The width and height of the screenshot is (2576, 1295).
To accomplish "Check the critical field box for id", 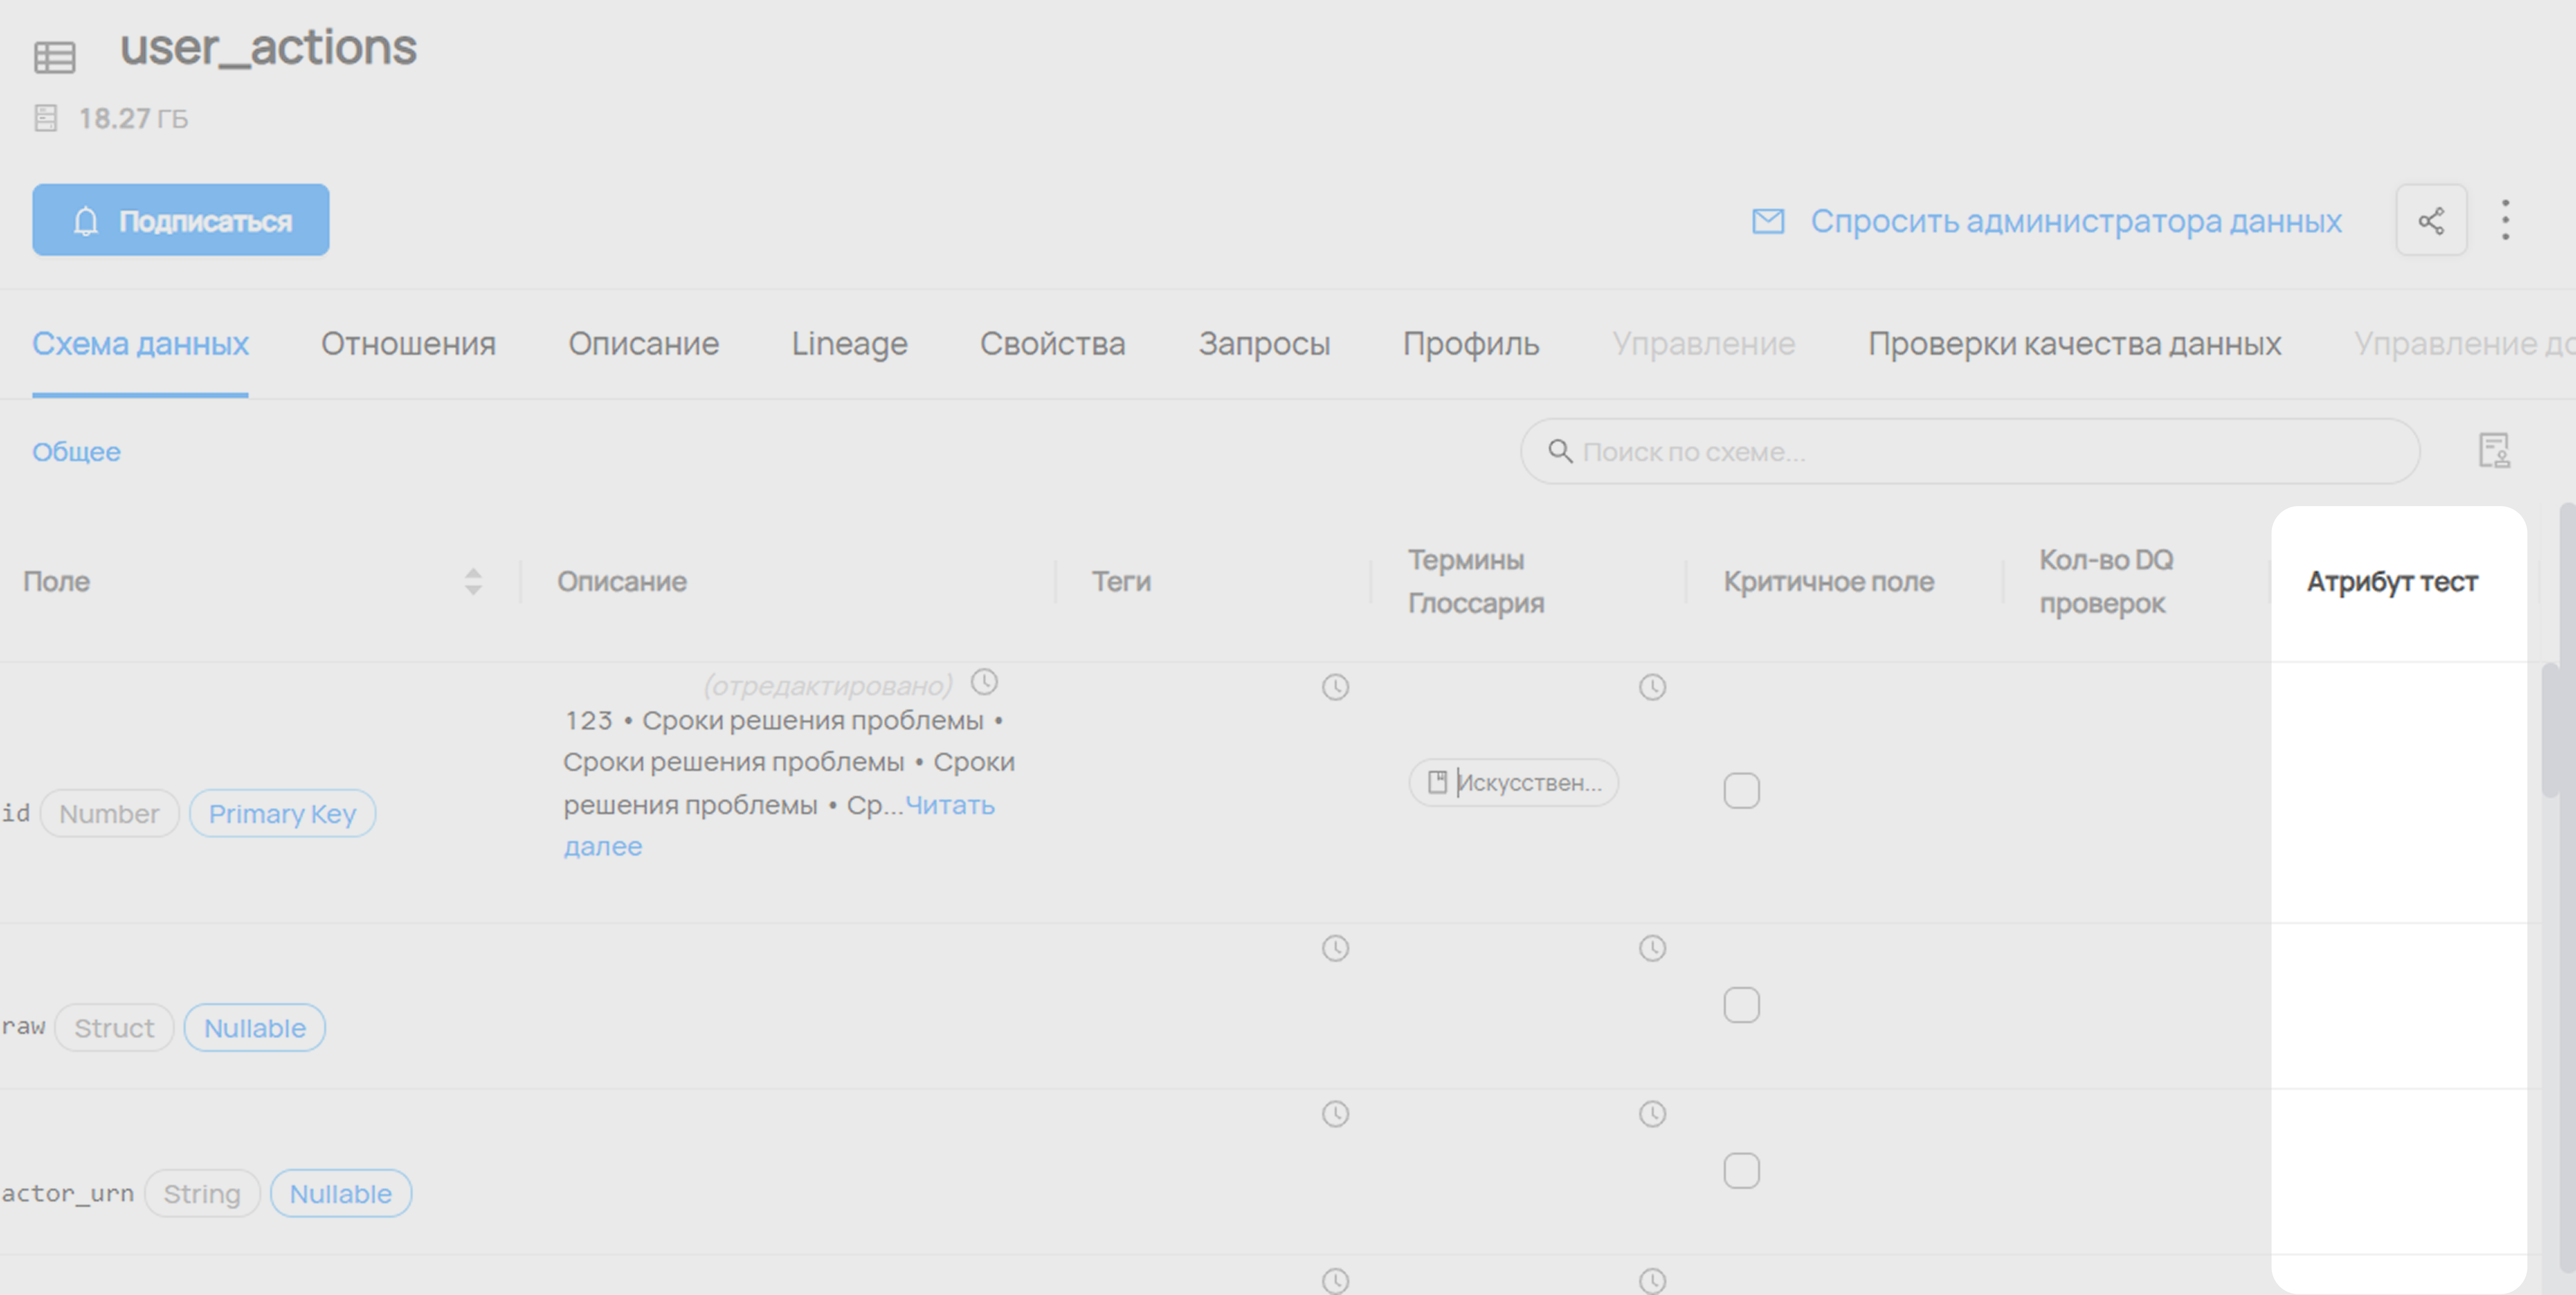I will 1741,791.
